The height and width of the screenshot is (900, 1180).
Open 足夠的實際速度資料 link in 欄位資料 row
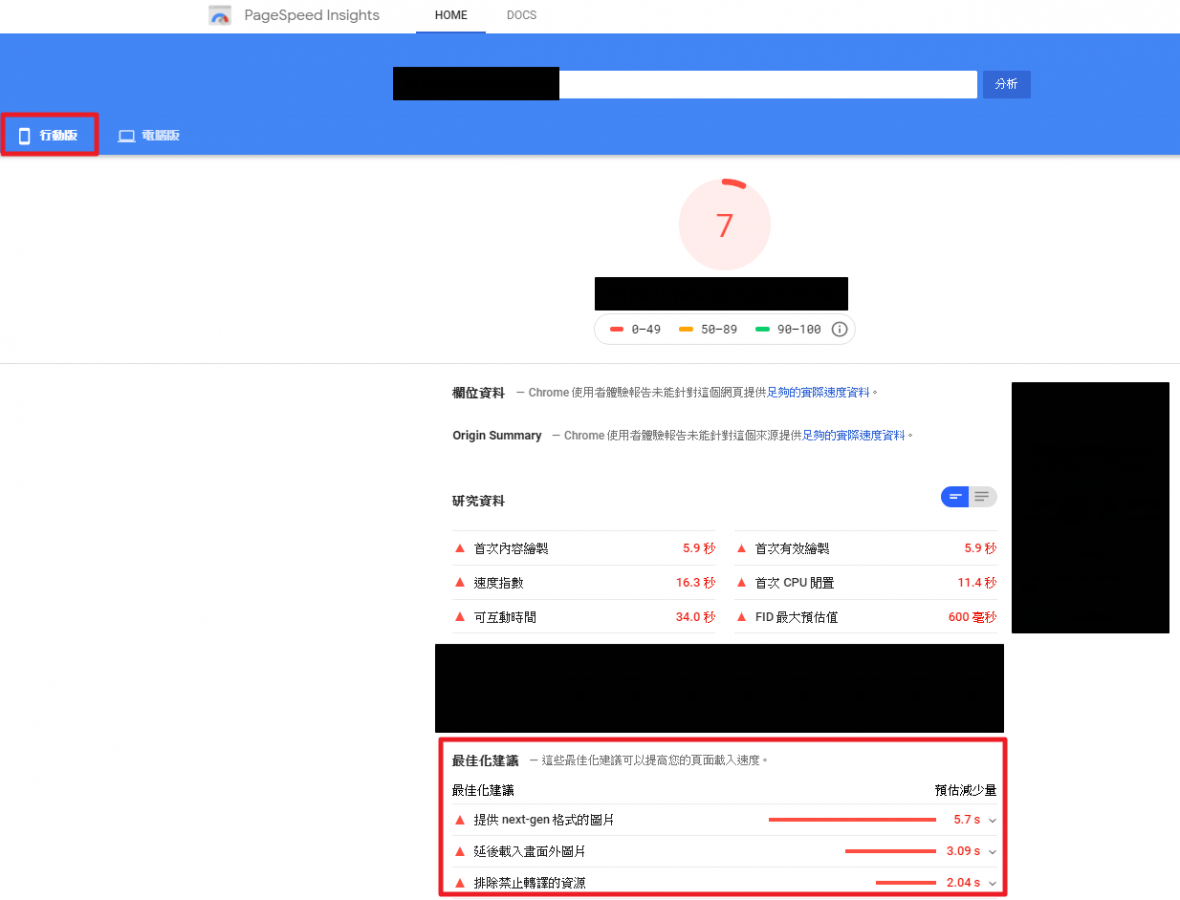click(x=818, y=393)
